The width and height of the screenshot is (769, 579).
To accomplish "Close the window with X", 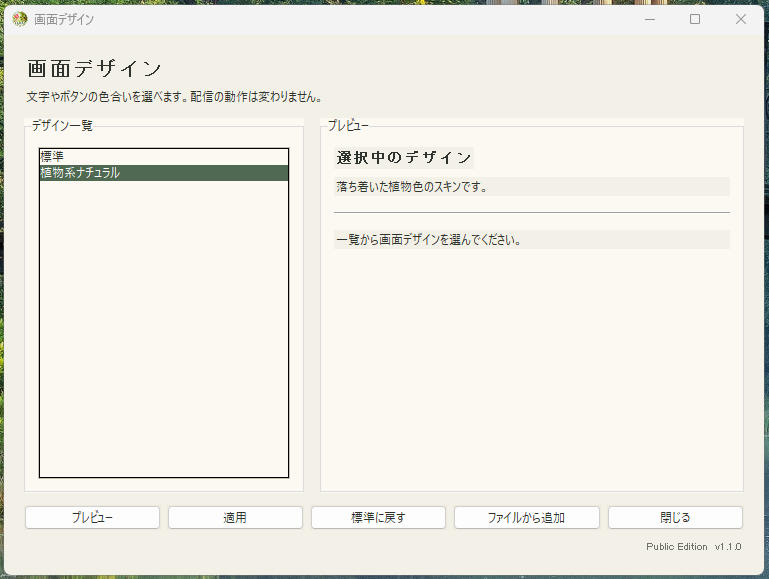I will click(741, 19).
